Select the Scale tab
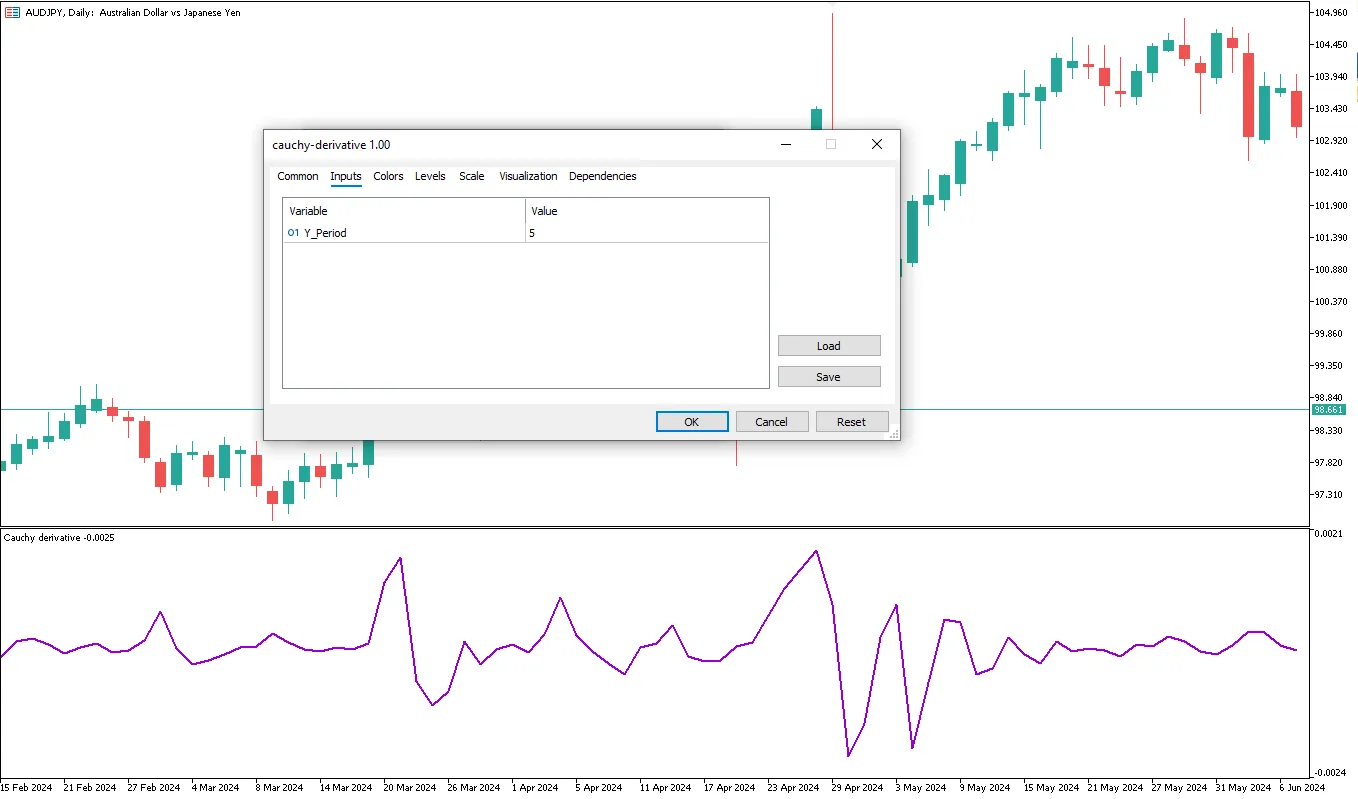 point(471,176)
